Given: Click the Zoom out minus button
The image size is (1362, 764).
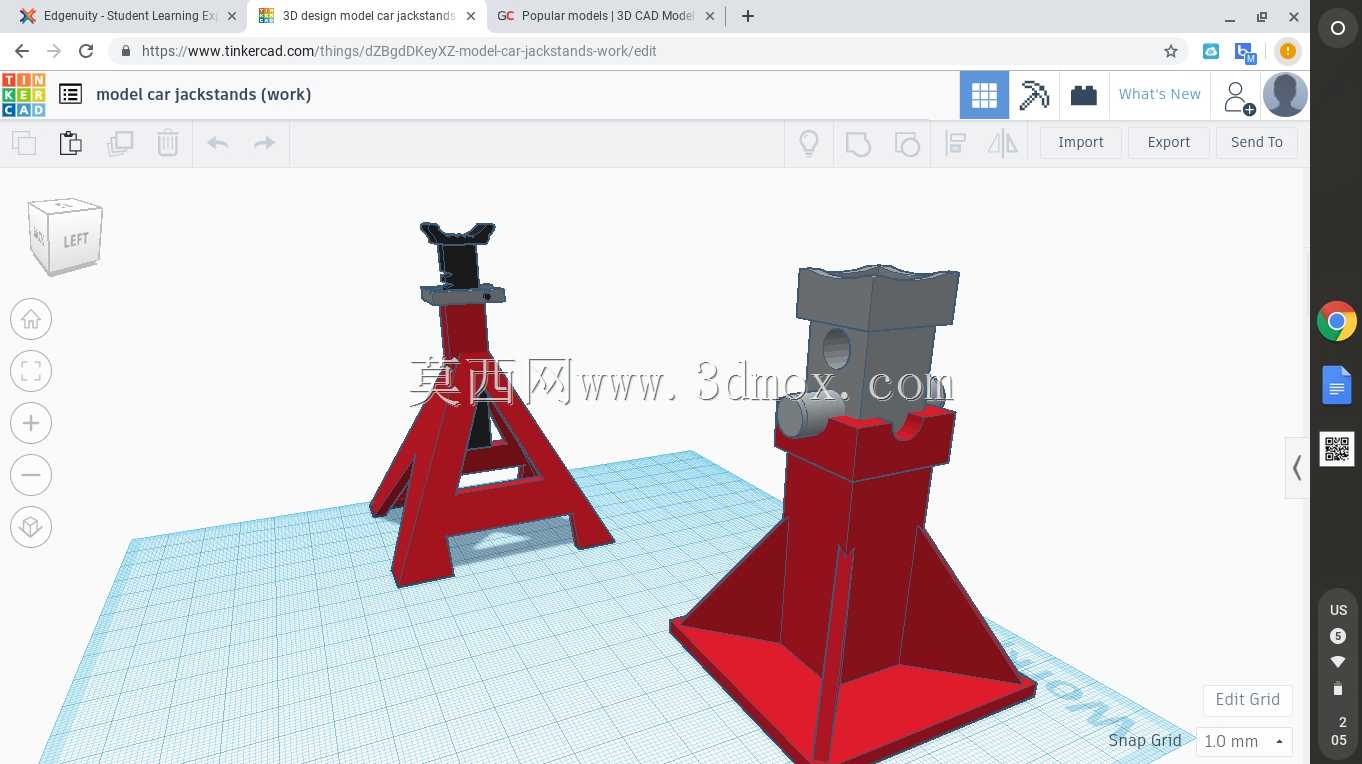Looking at the screenshot, I should (31, 475).
